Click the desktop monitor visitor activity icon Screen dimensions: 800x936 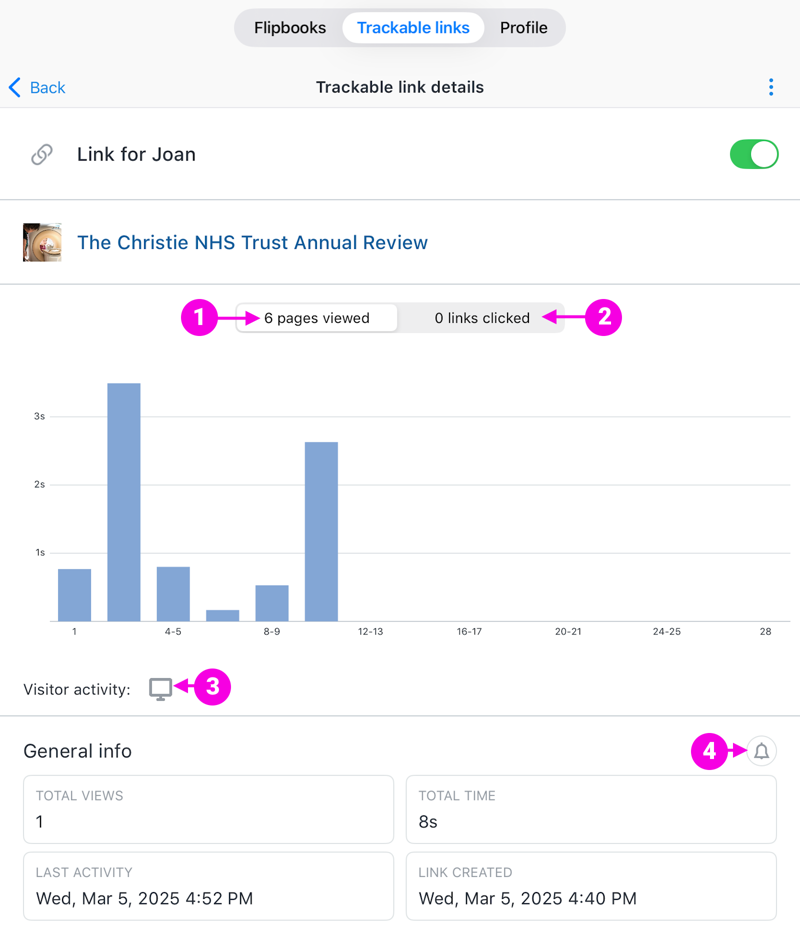tap(161, 689)
